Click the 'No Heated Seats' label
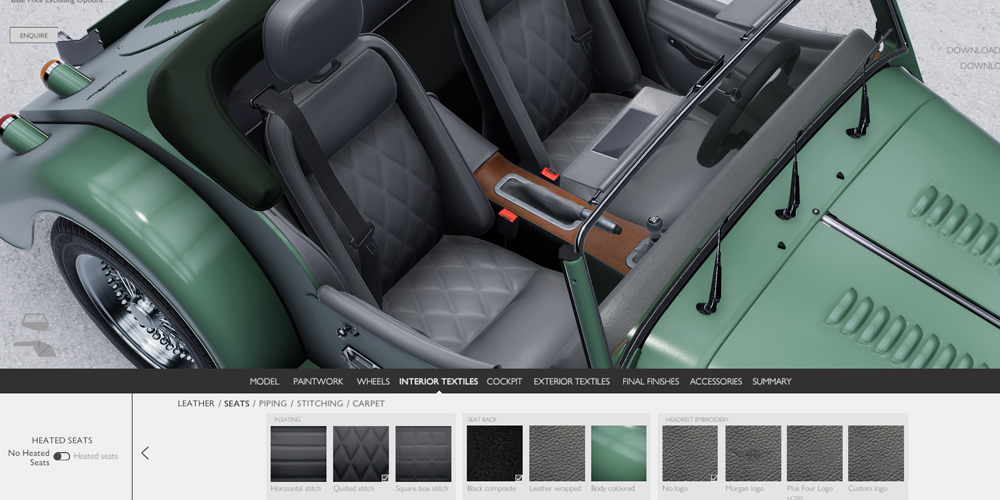The width and height of the screenshot is (1000, 500). coord(29,457)
